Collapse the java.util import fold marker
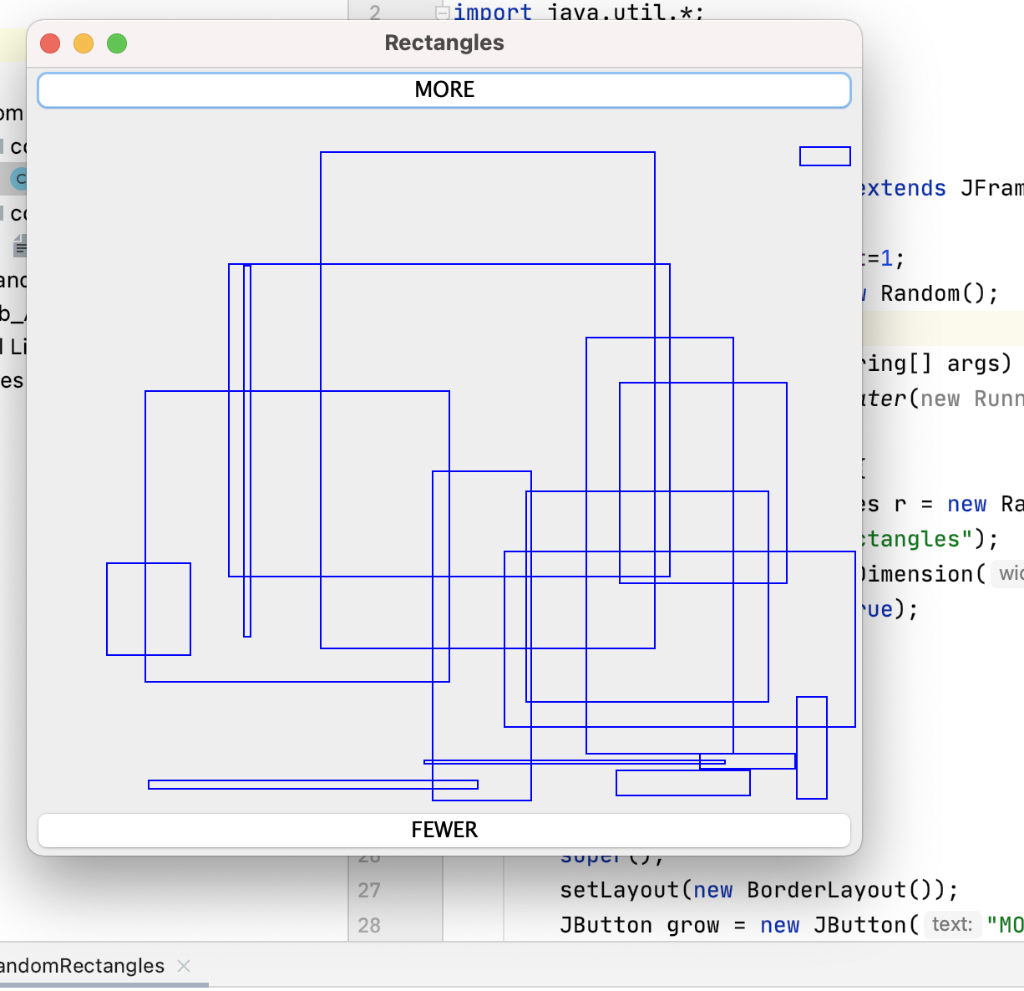Image resolution: width=1024 pixels, height=991 pixels. pyautogui.click(x=443, y=13)
